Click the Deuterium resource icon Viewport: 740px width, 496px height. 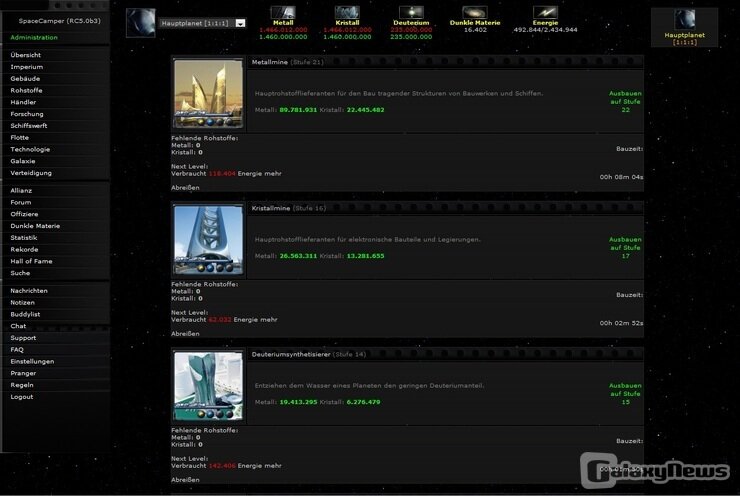coord(411,12)
